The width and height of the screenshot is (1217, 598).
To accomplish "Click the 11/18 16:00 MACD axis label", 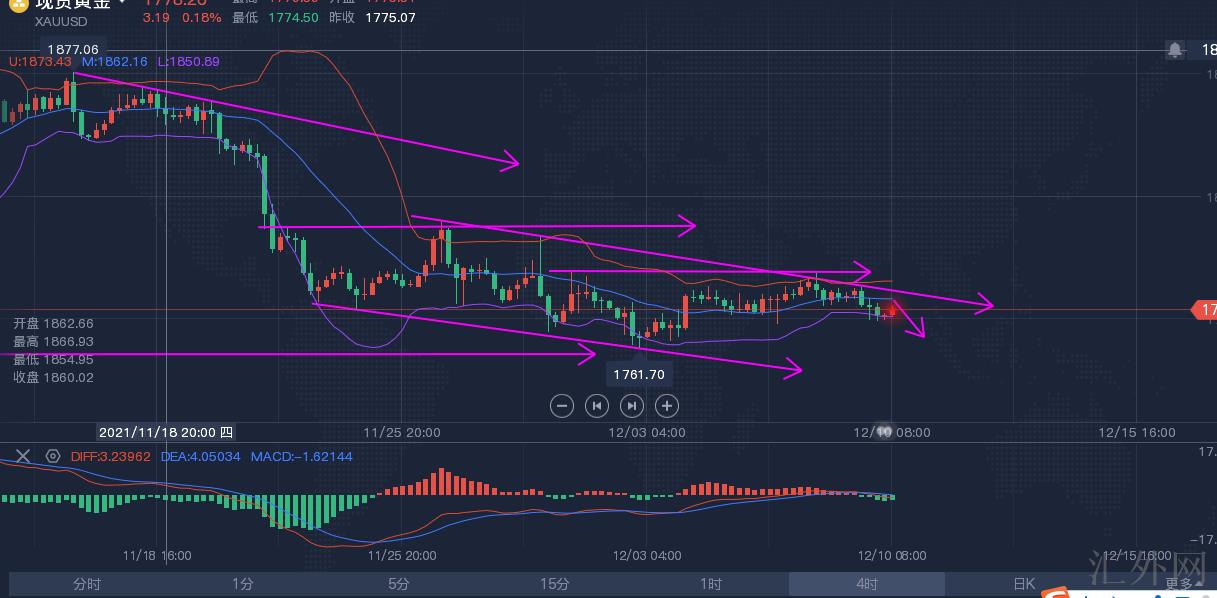I will tap(157, 555).
